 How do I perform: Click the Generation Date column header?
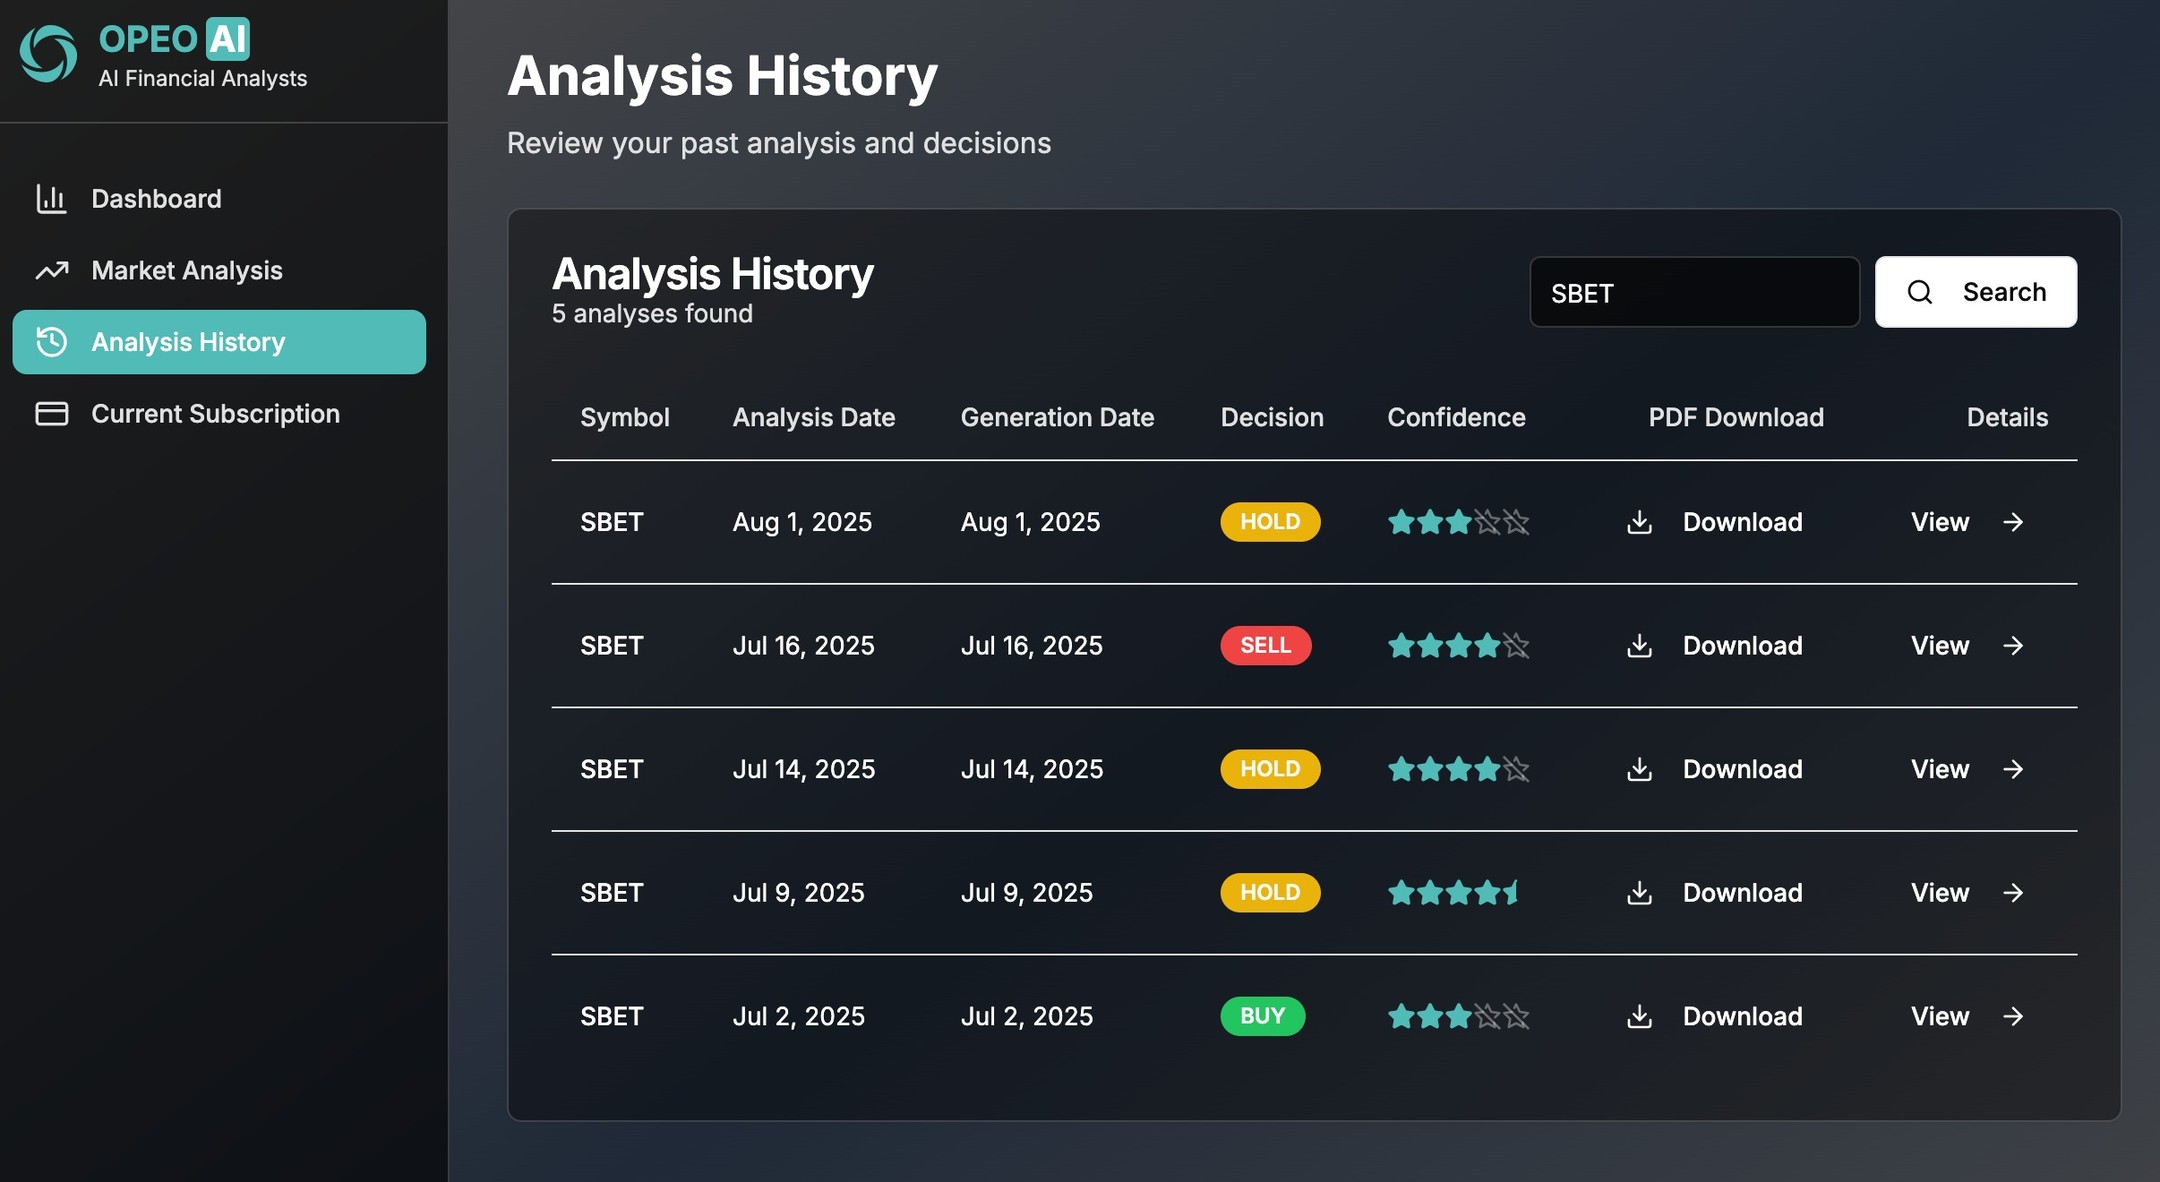click(x=1057, y=417)
